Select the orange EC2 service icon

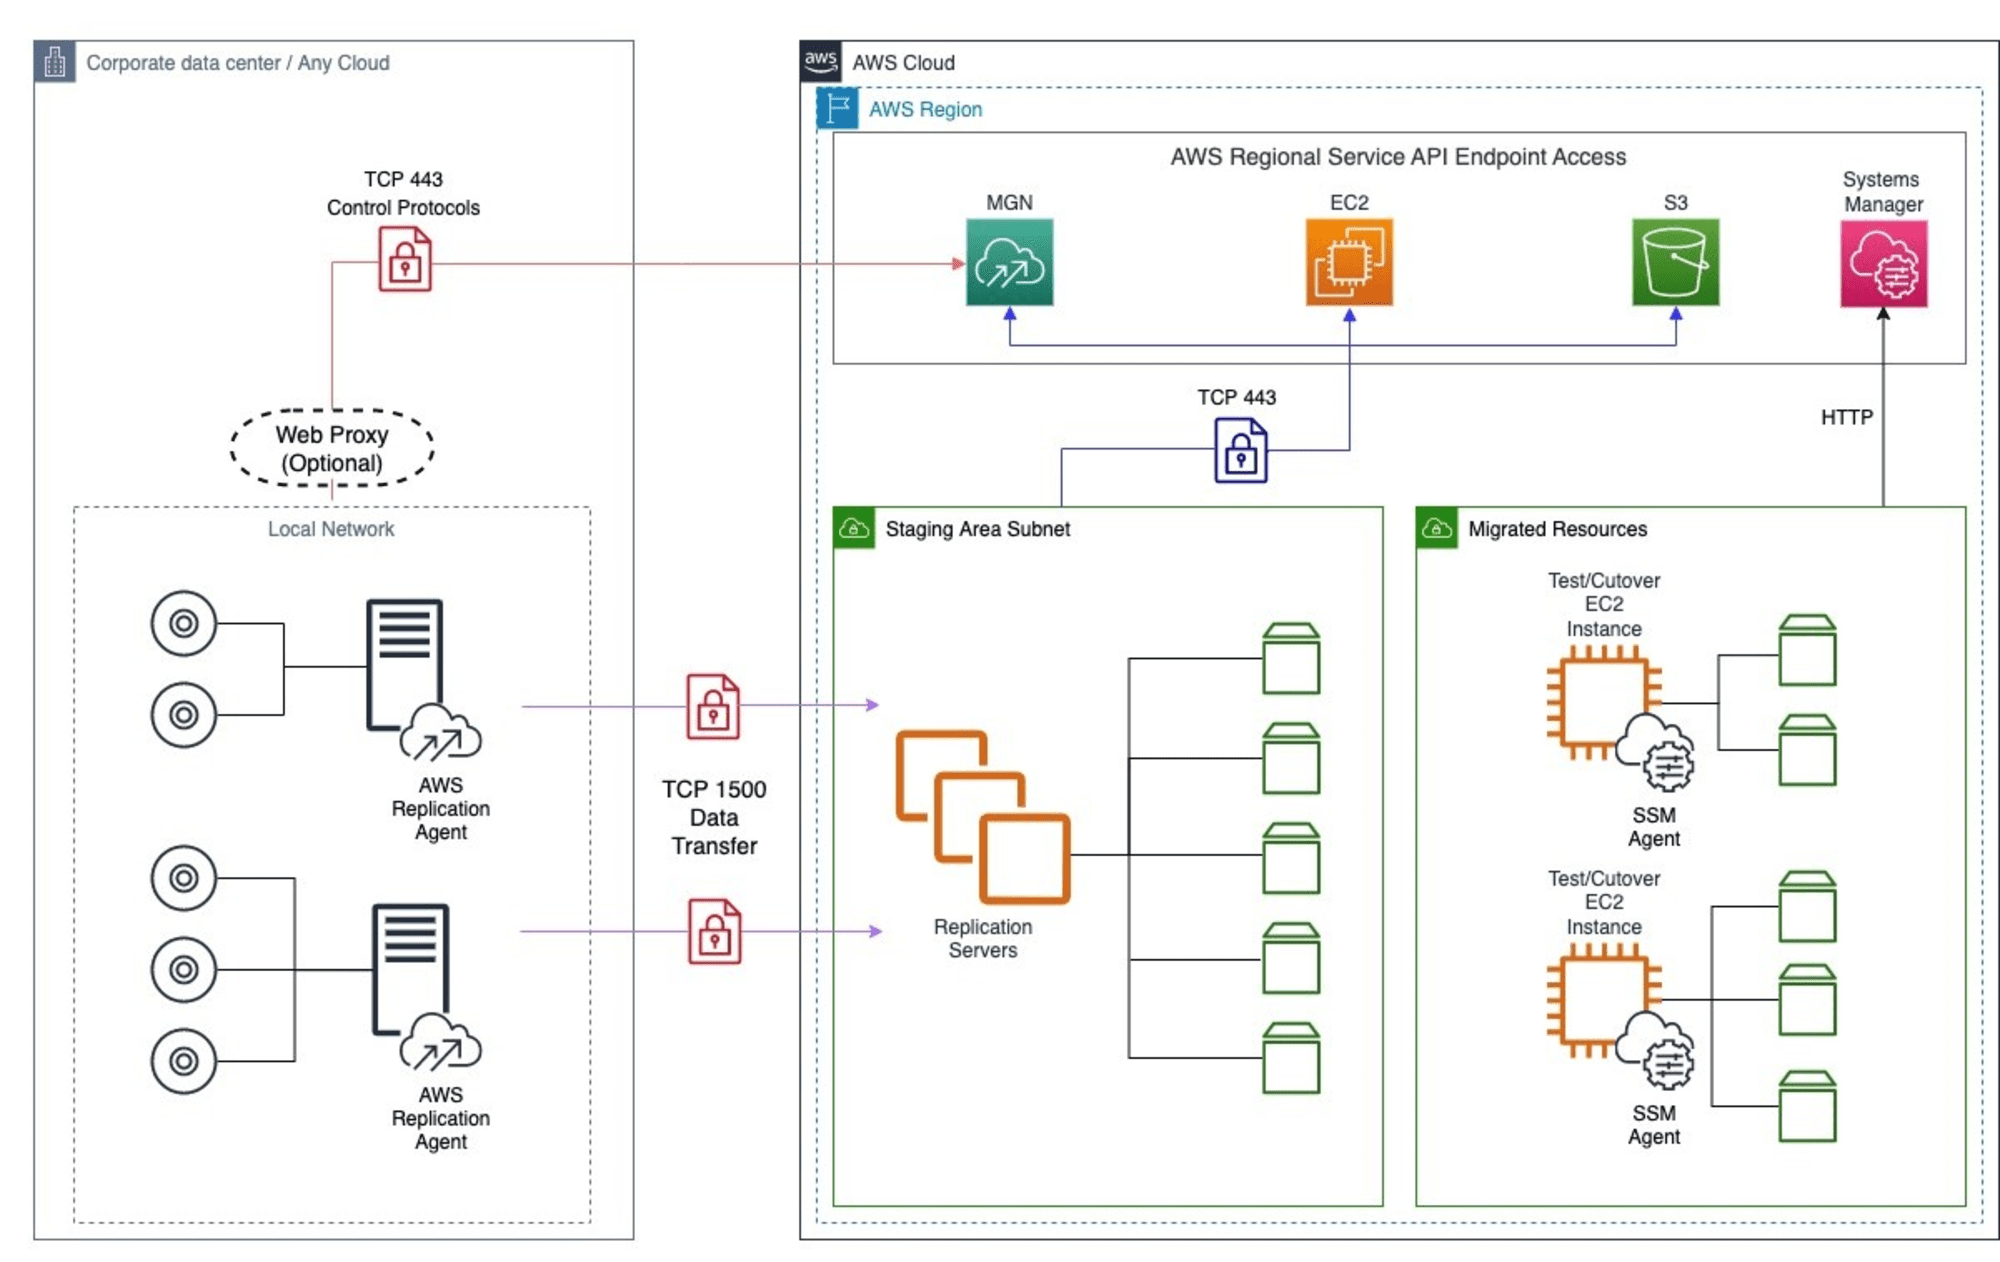pyautogui.click(x=1349, y=262)
